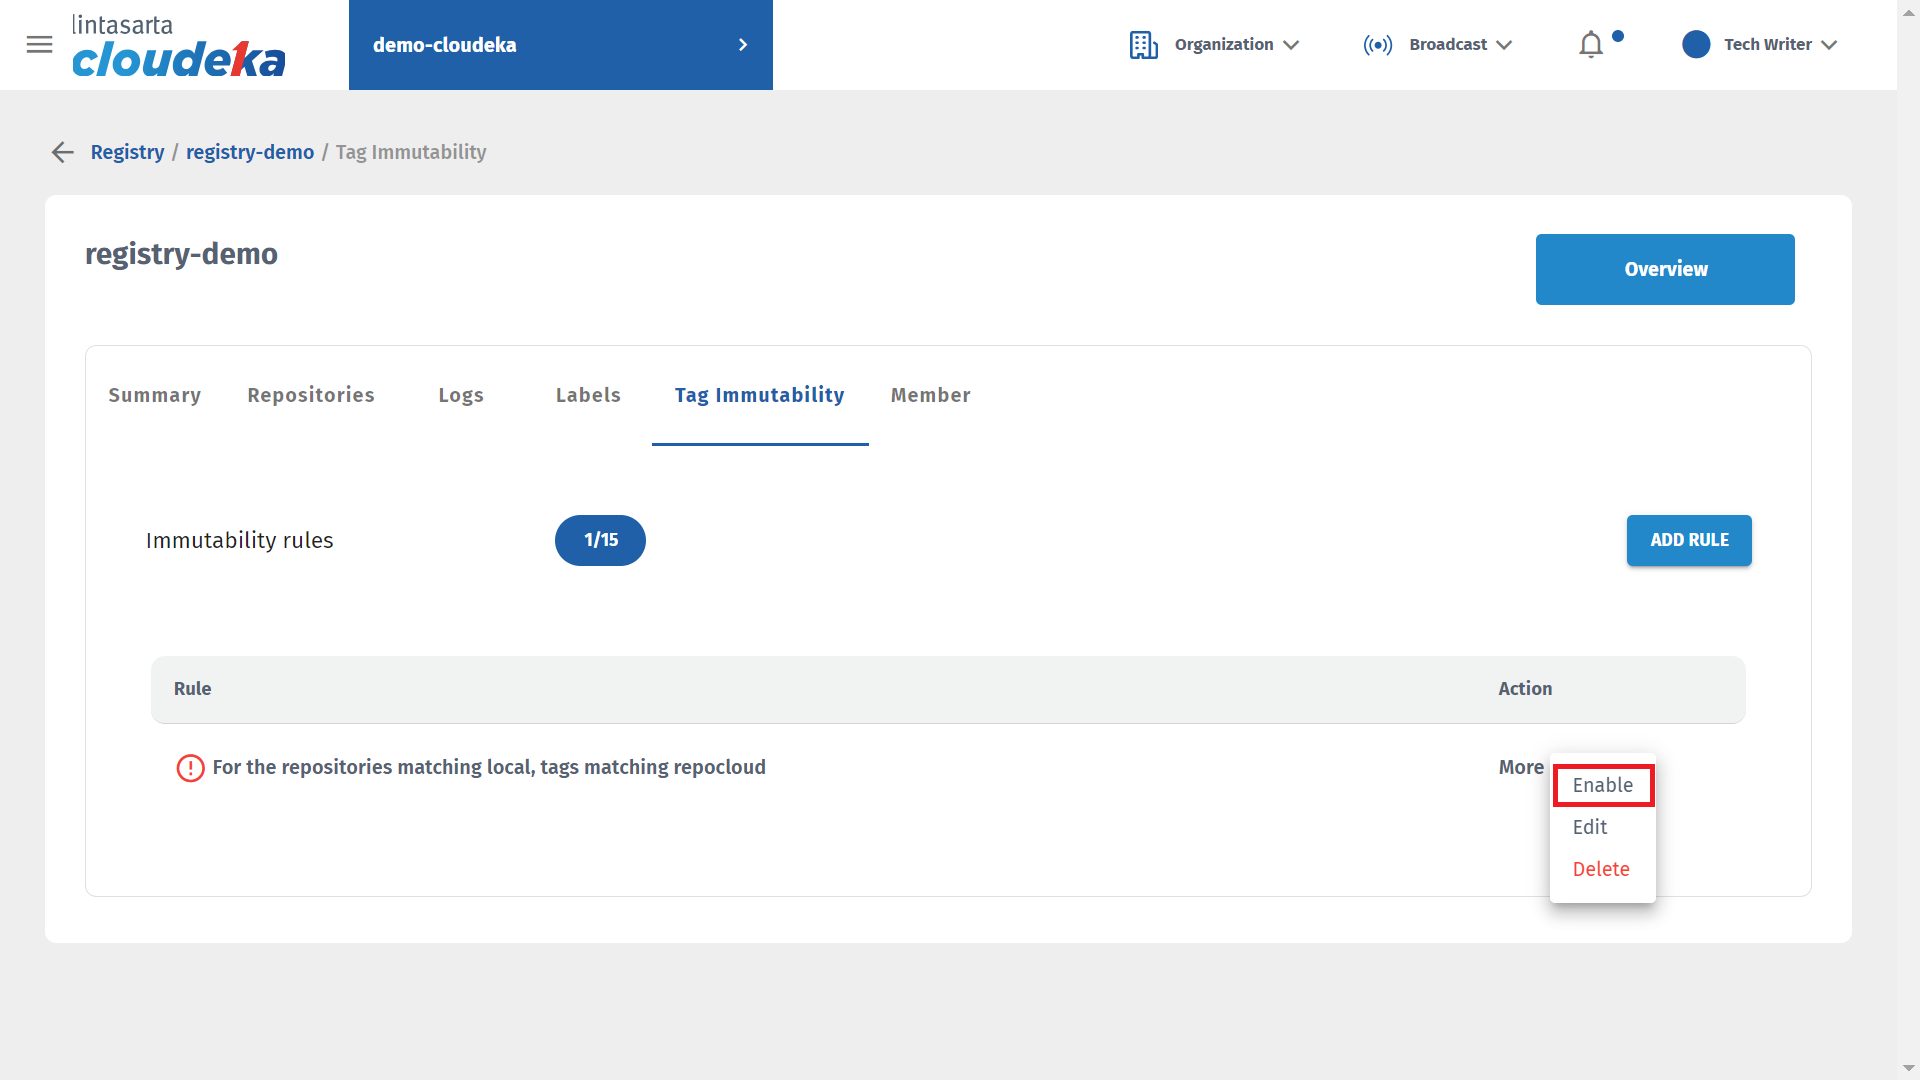Click the Organization building icon
The image size is (1920, 1080).
coord(1143,45)
